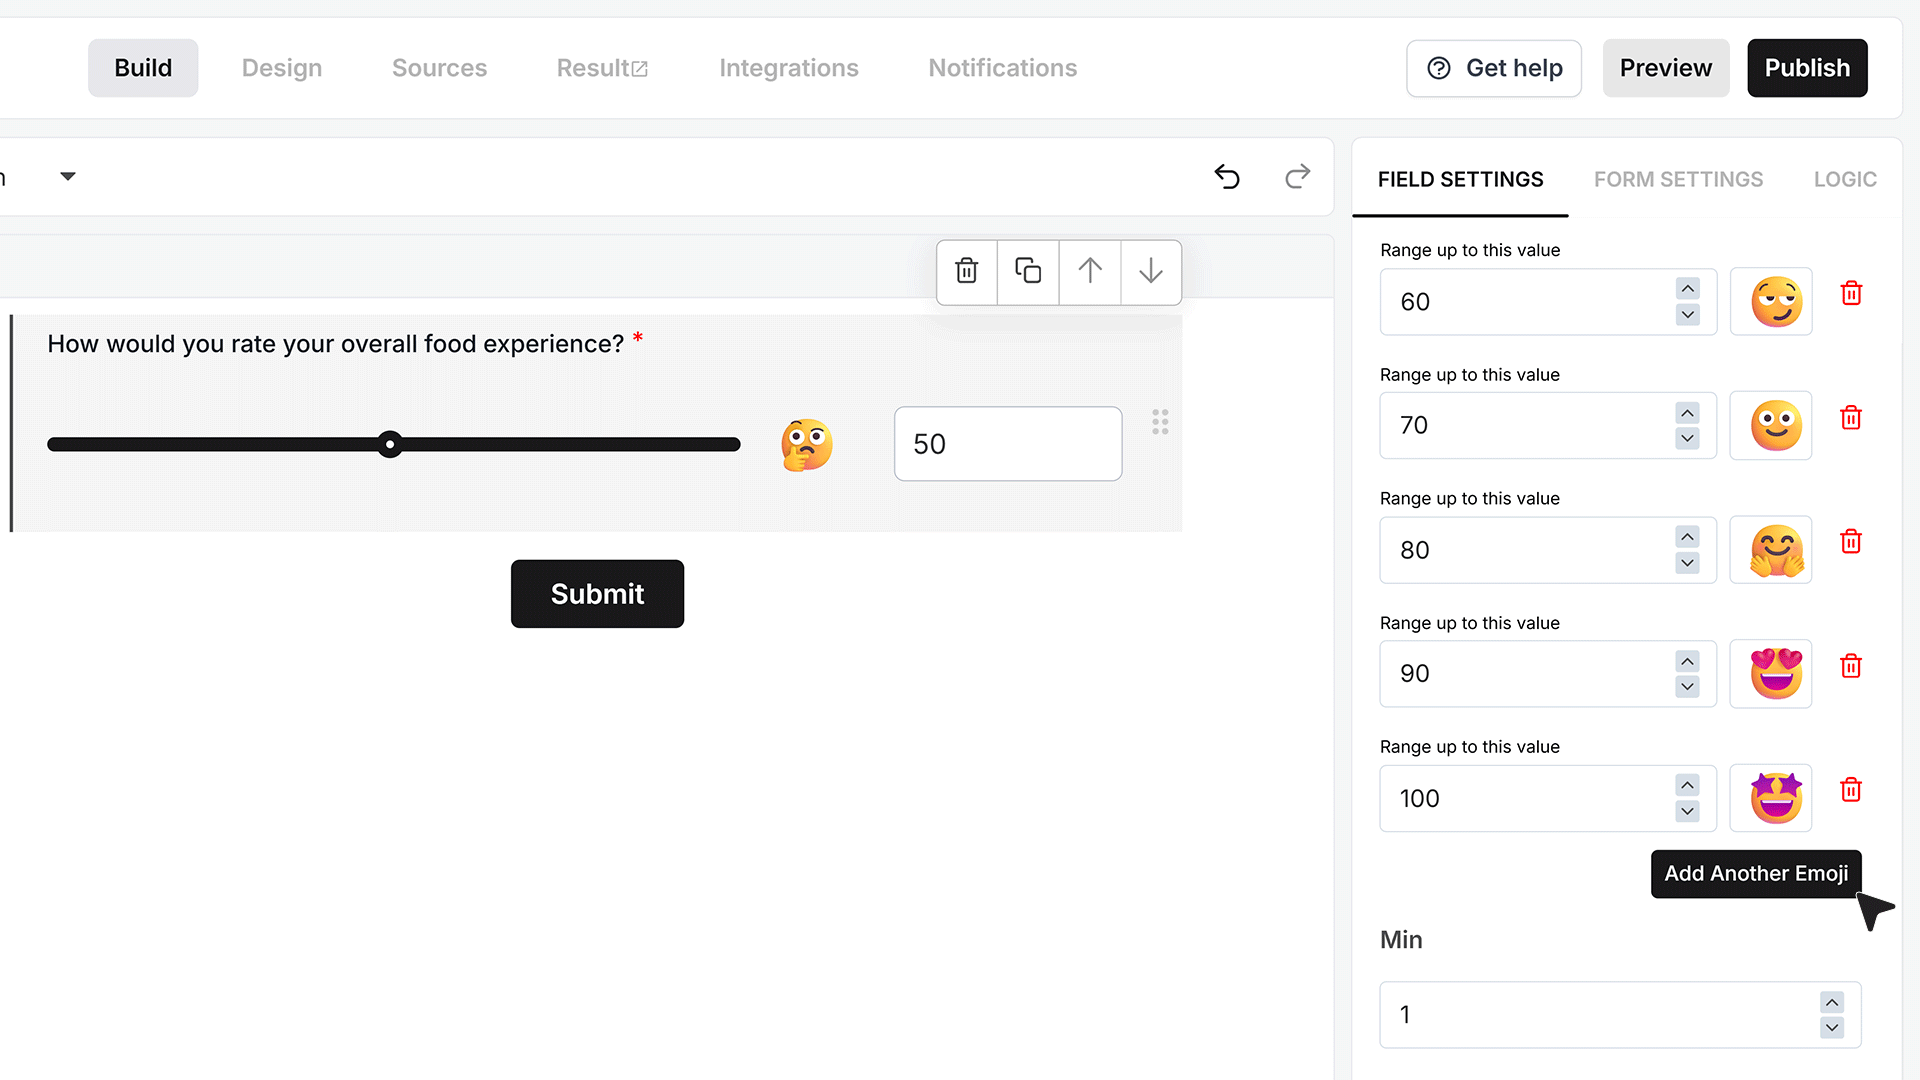Click the Add Another Emoji button
The height and width of the screenshot is (1080, 1920).
[x=1756, y=874]
